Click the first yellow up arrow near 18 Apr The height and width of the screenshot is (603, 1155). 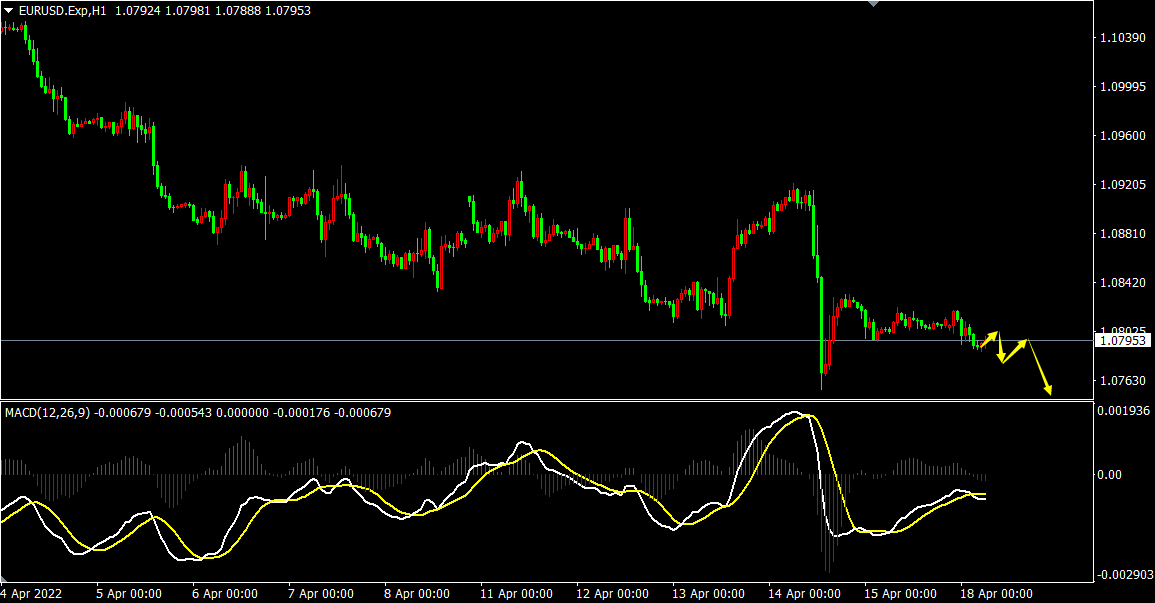(988, 337)
